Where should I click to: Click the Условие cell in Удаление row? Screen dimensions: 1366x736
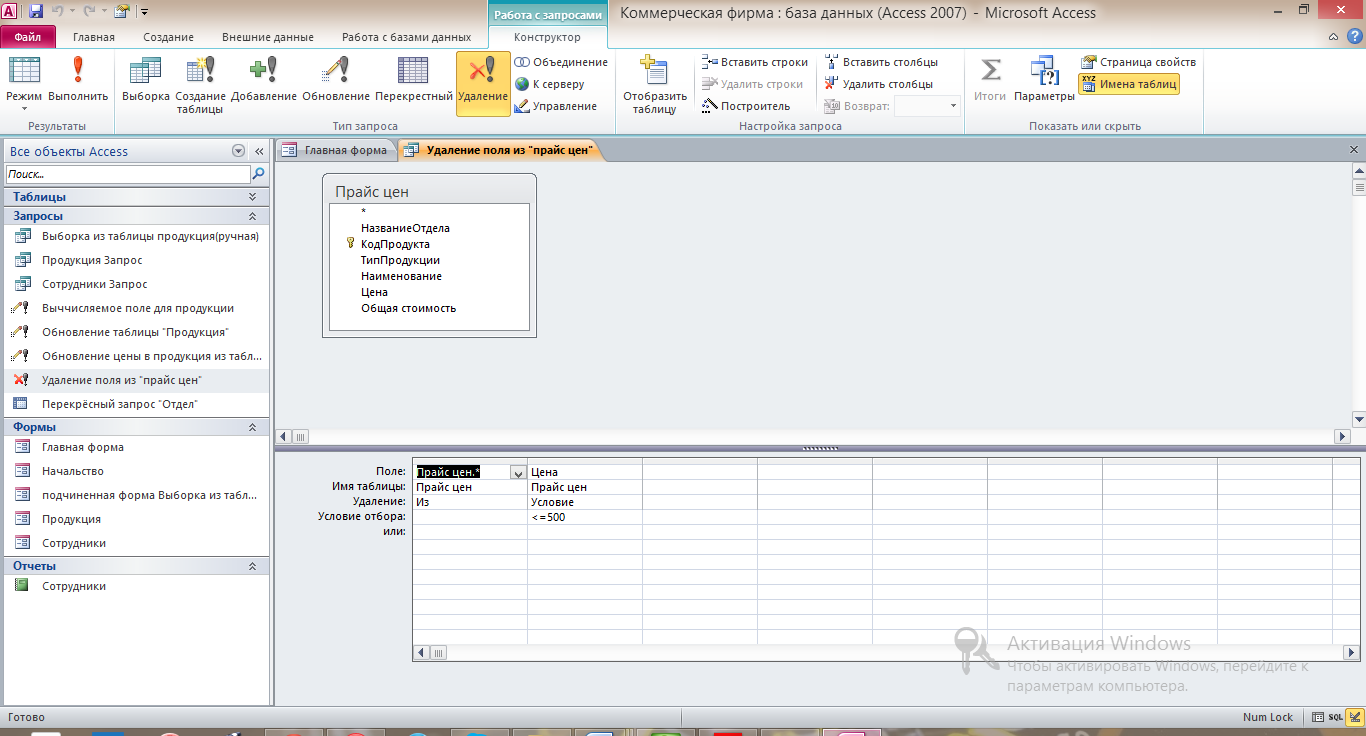click(x=584, y=502)
